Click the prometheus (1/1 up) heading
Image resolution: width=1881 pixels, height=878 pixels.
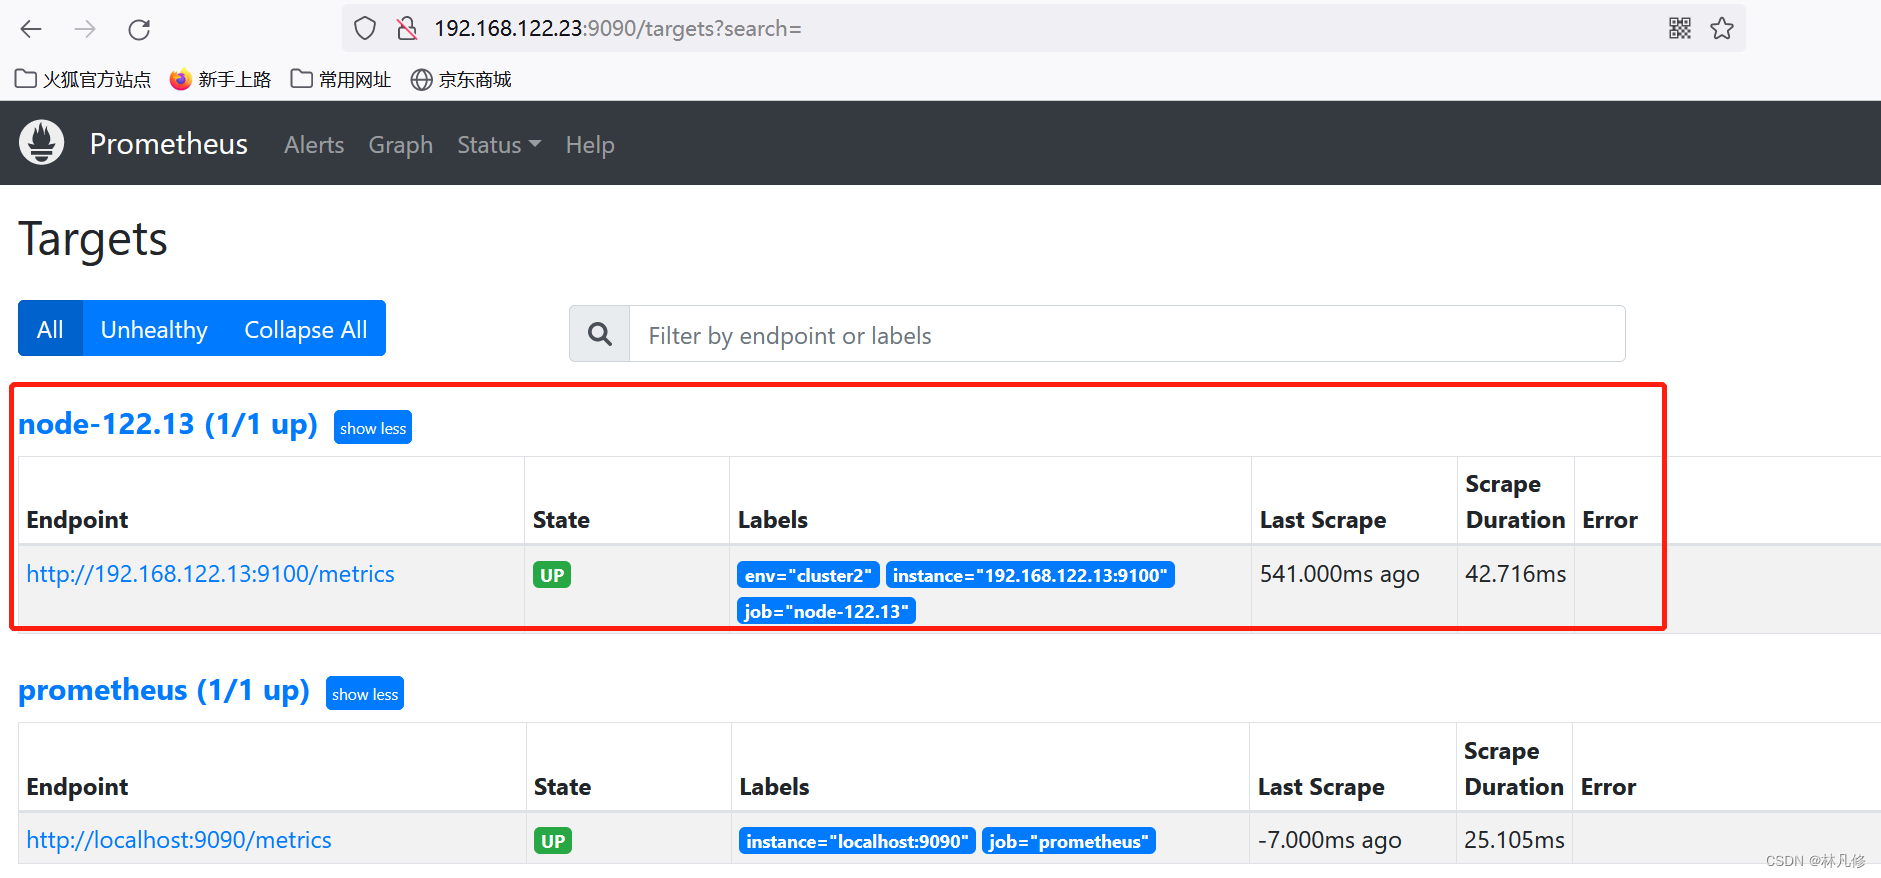tap(164, 690)
